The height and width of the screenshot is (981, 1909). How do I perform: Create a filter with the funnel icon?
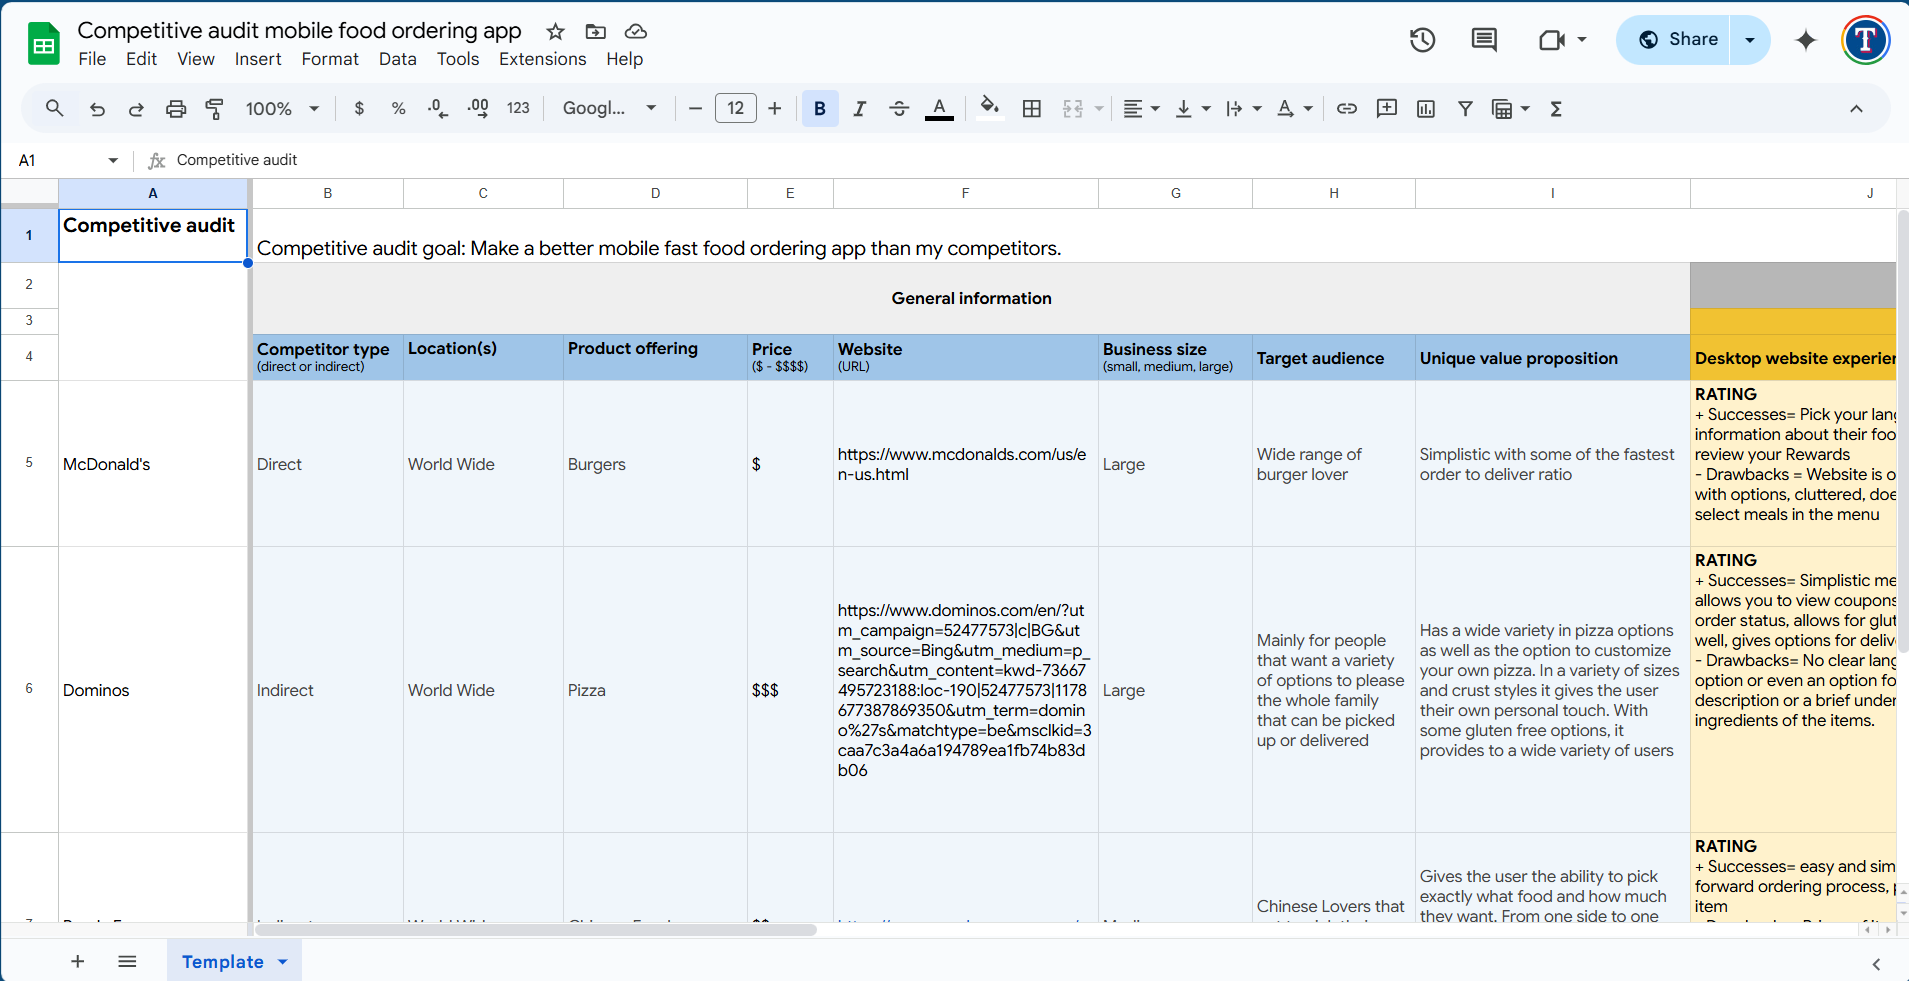(x=1464, y=108)
